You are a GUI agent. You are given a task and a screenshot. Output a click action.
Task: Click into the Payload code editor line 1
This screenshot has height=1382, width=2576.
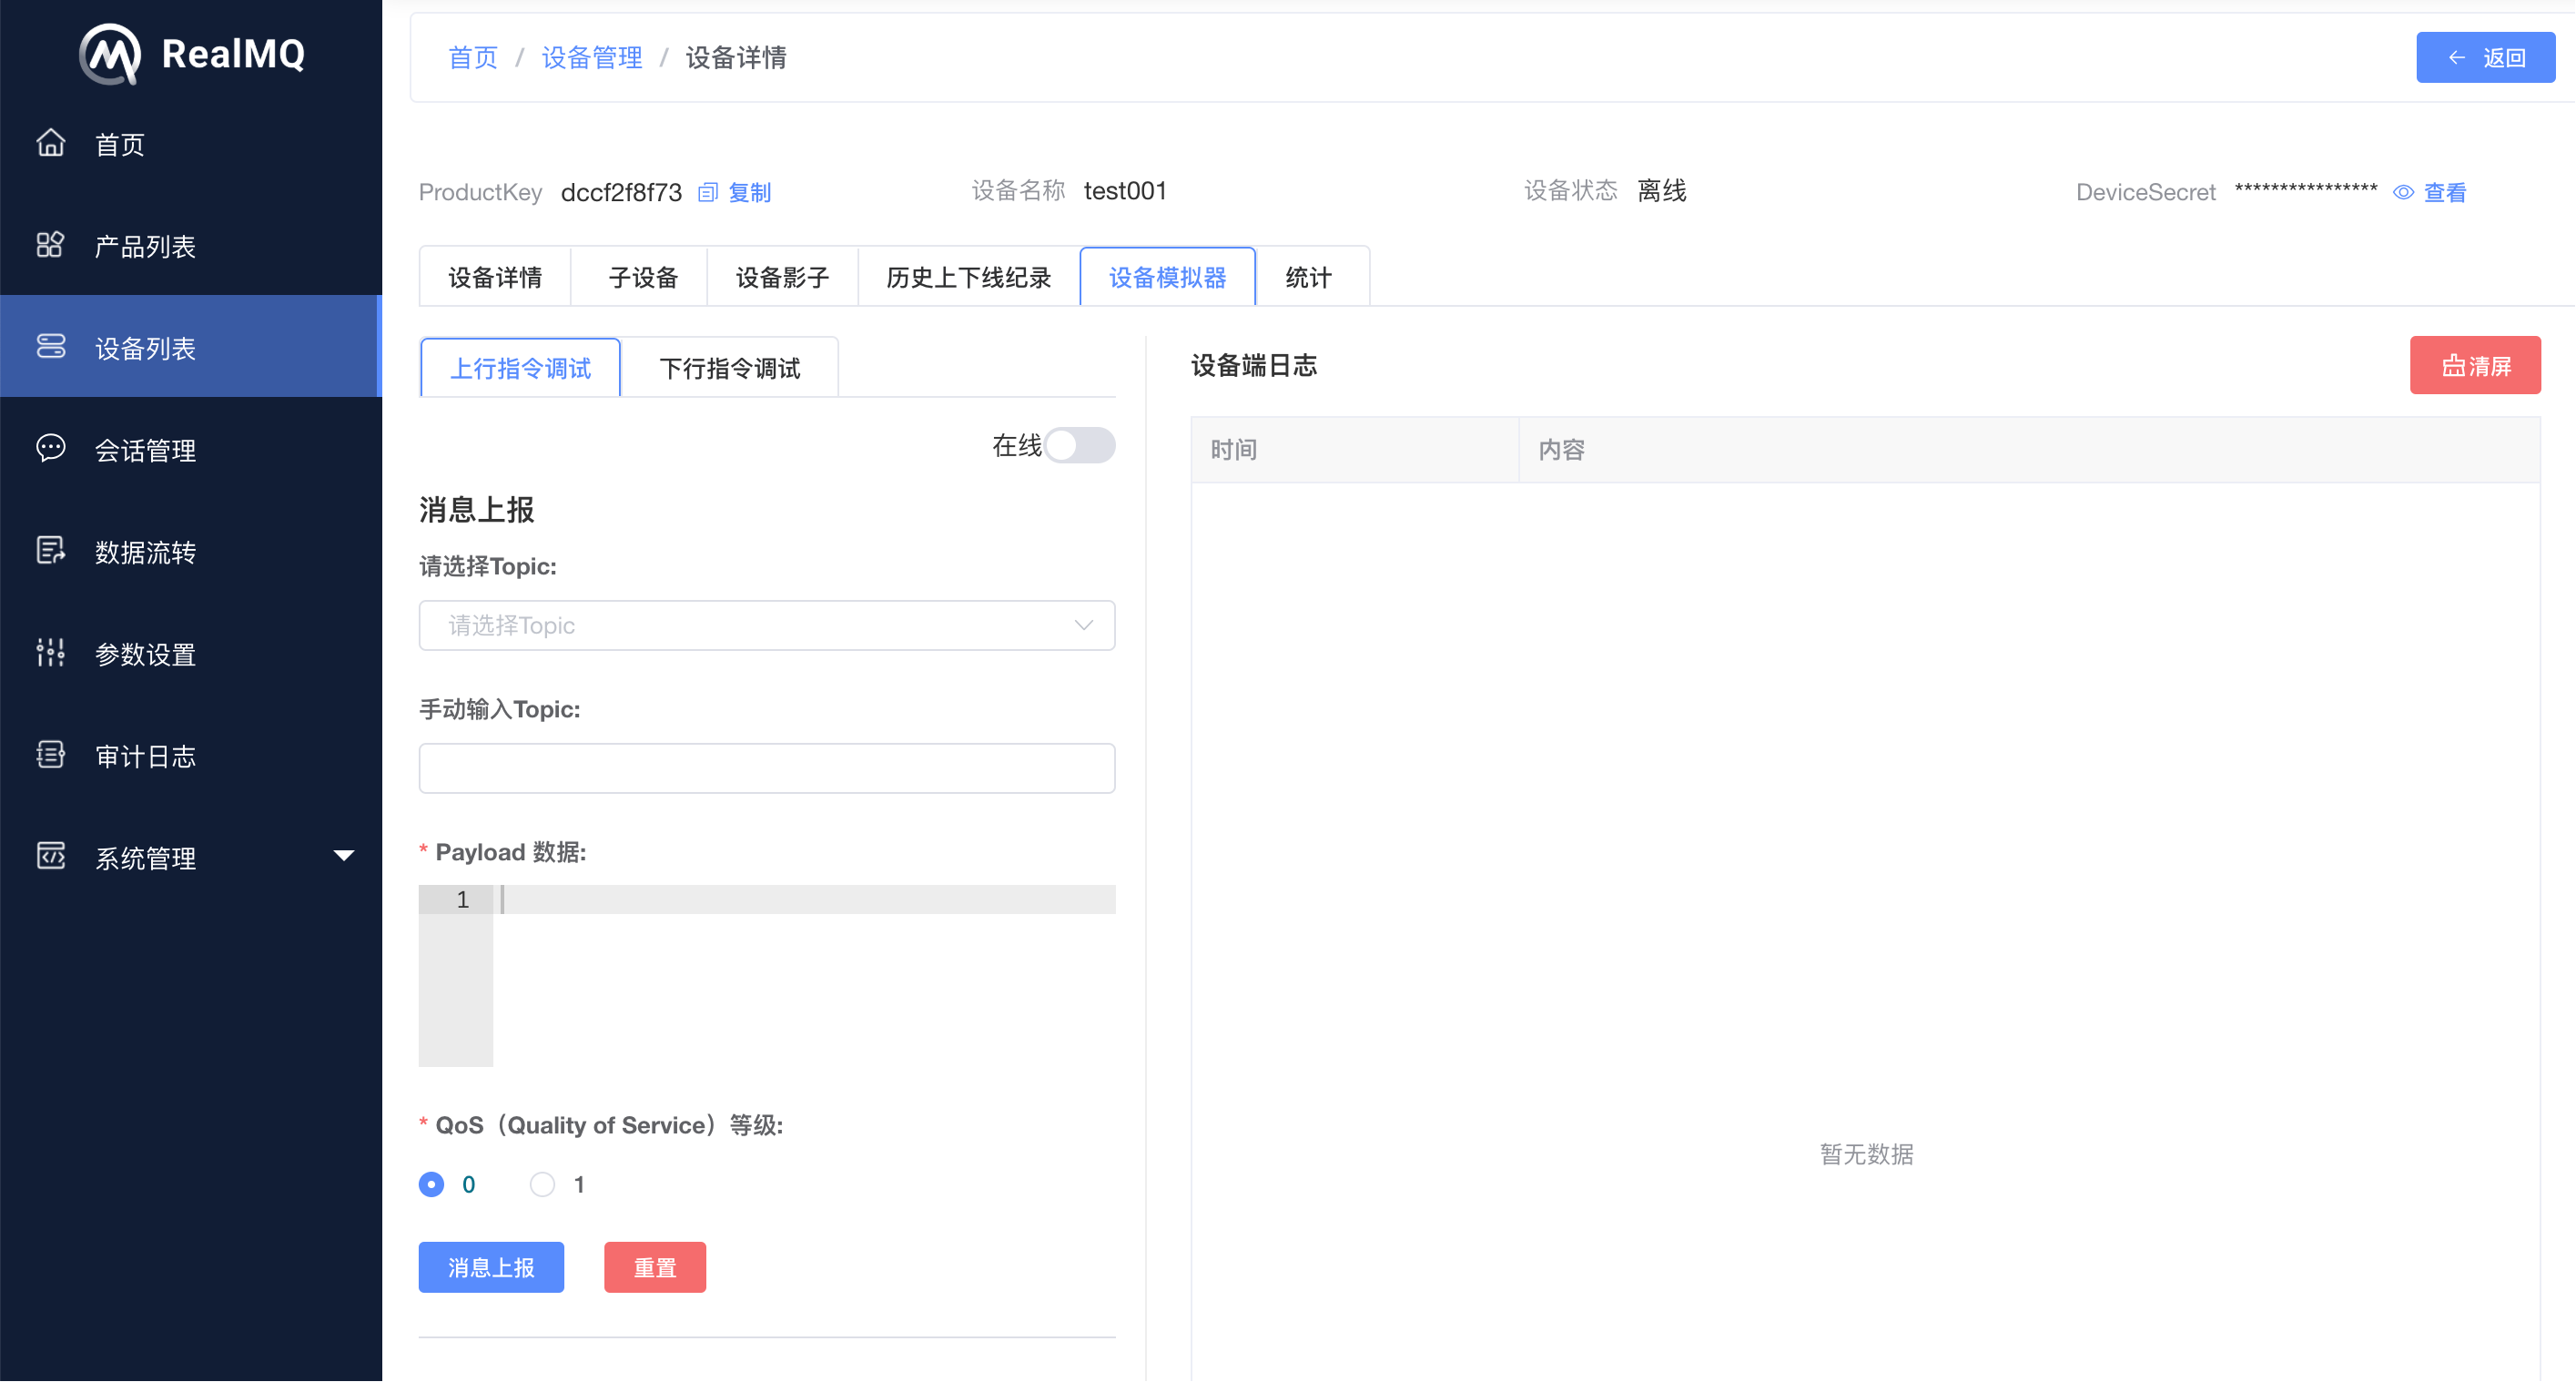point(806,899)
